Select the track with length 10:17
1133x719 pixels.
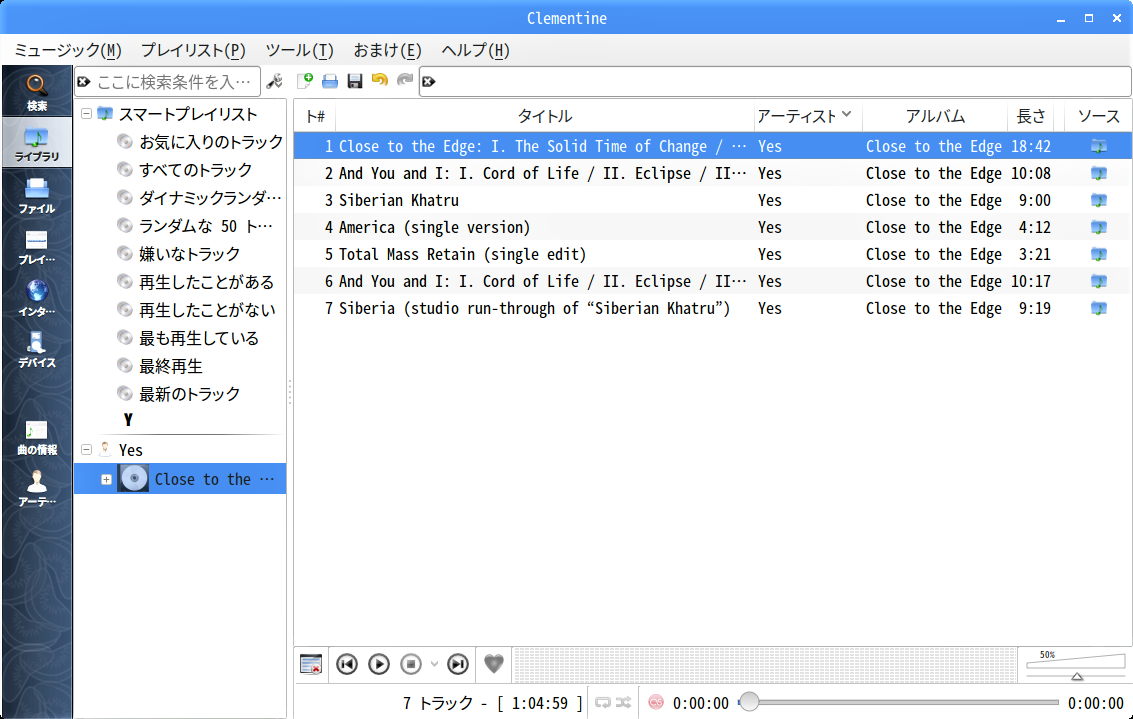coord(712,281)
